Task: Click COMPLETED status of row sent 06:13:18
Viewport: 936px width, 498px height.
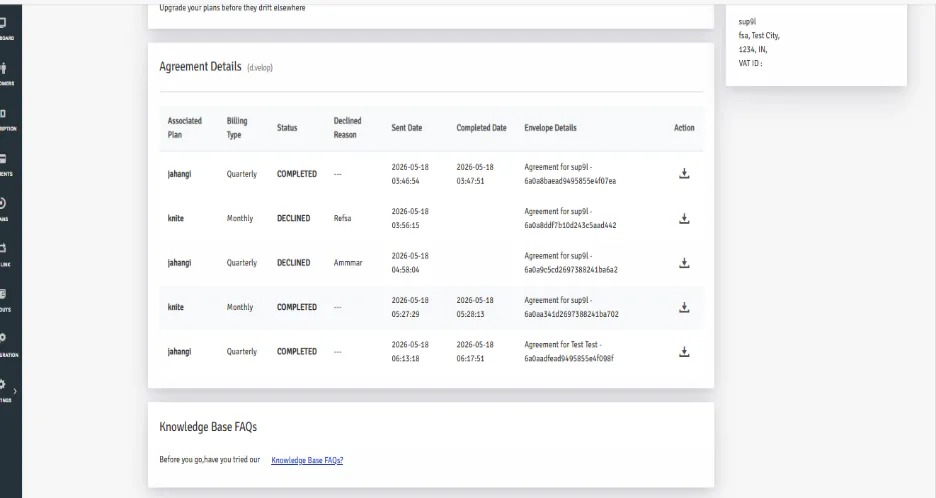Action: pyautogui.click(x=297, y=352)
